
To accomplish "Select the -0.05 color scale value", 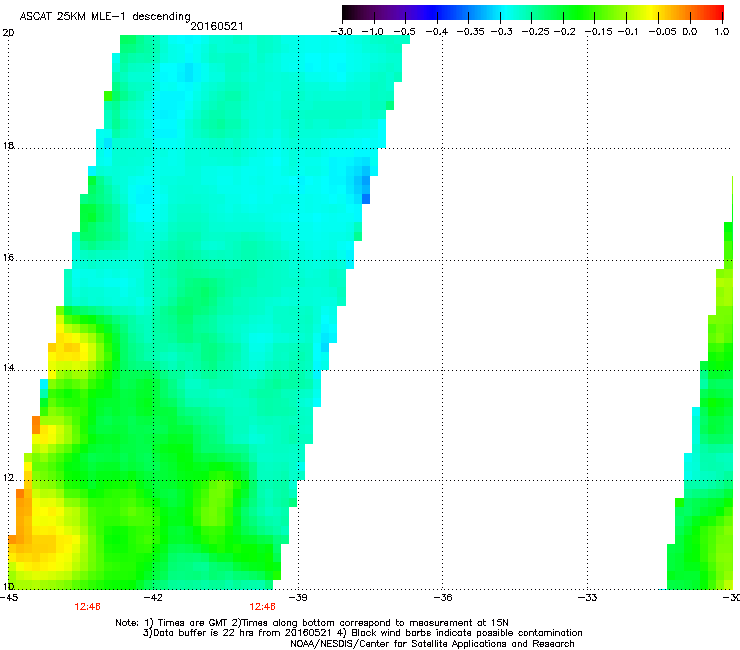I will (662, 32).
